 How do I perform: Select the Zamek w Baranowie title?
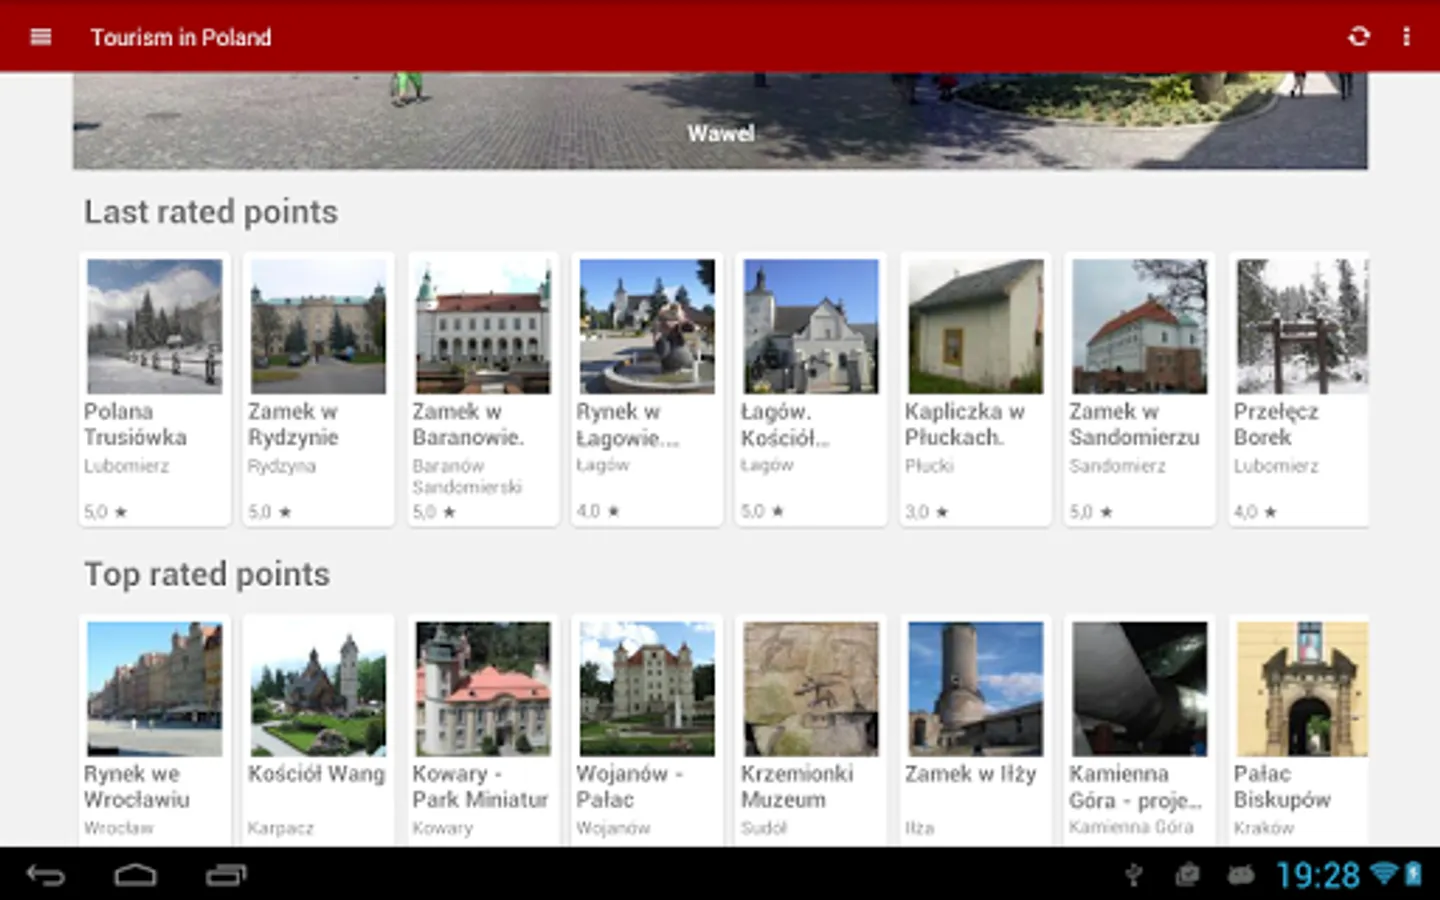coord(468,424)
